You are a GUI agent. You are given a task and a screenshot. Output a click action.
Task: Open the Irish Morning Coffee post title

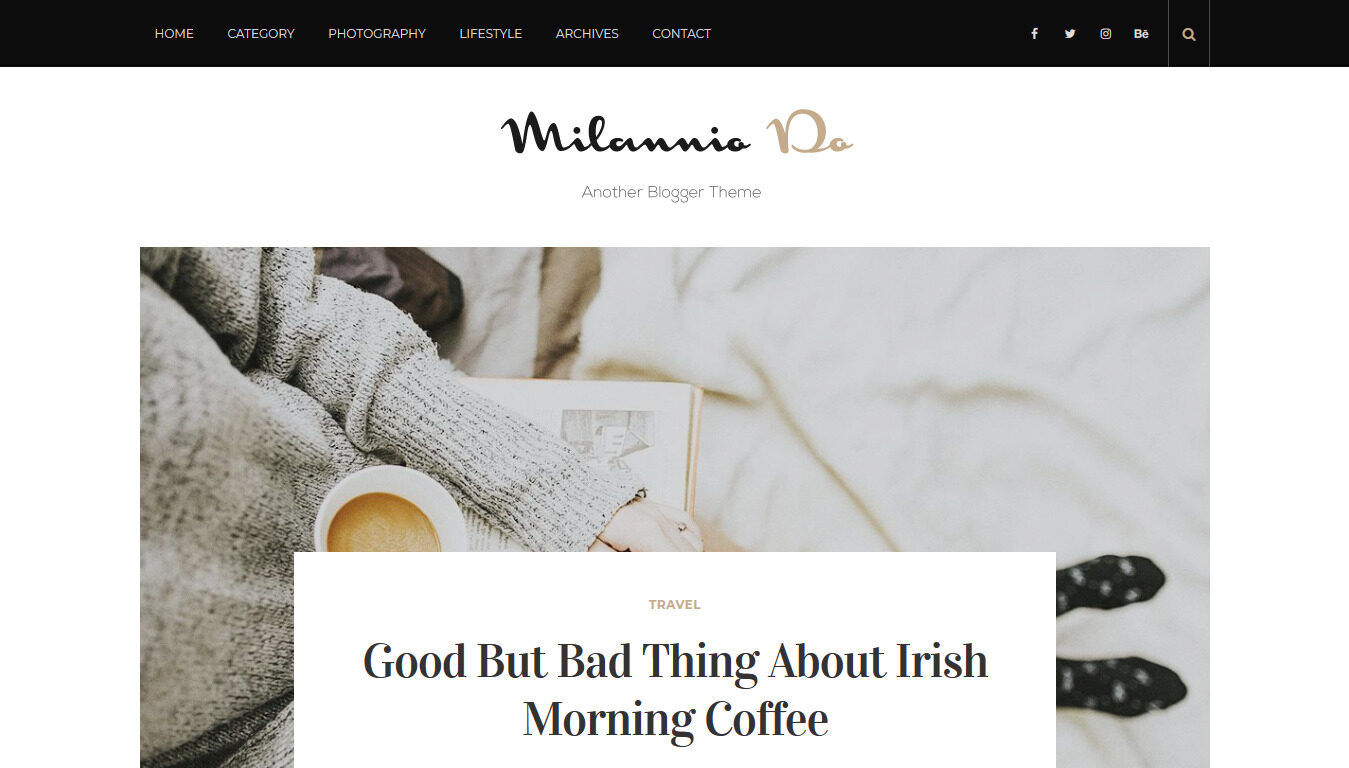tap(675, 690)
